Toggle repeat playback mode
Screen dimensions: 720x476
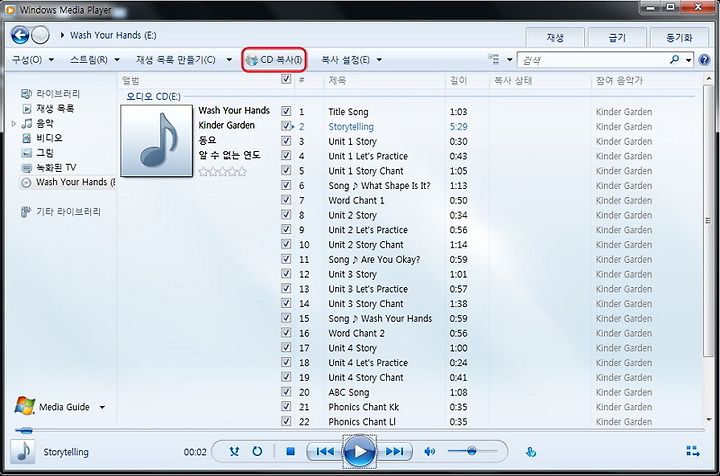[257, 452]
